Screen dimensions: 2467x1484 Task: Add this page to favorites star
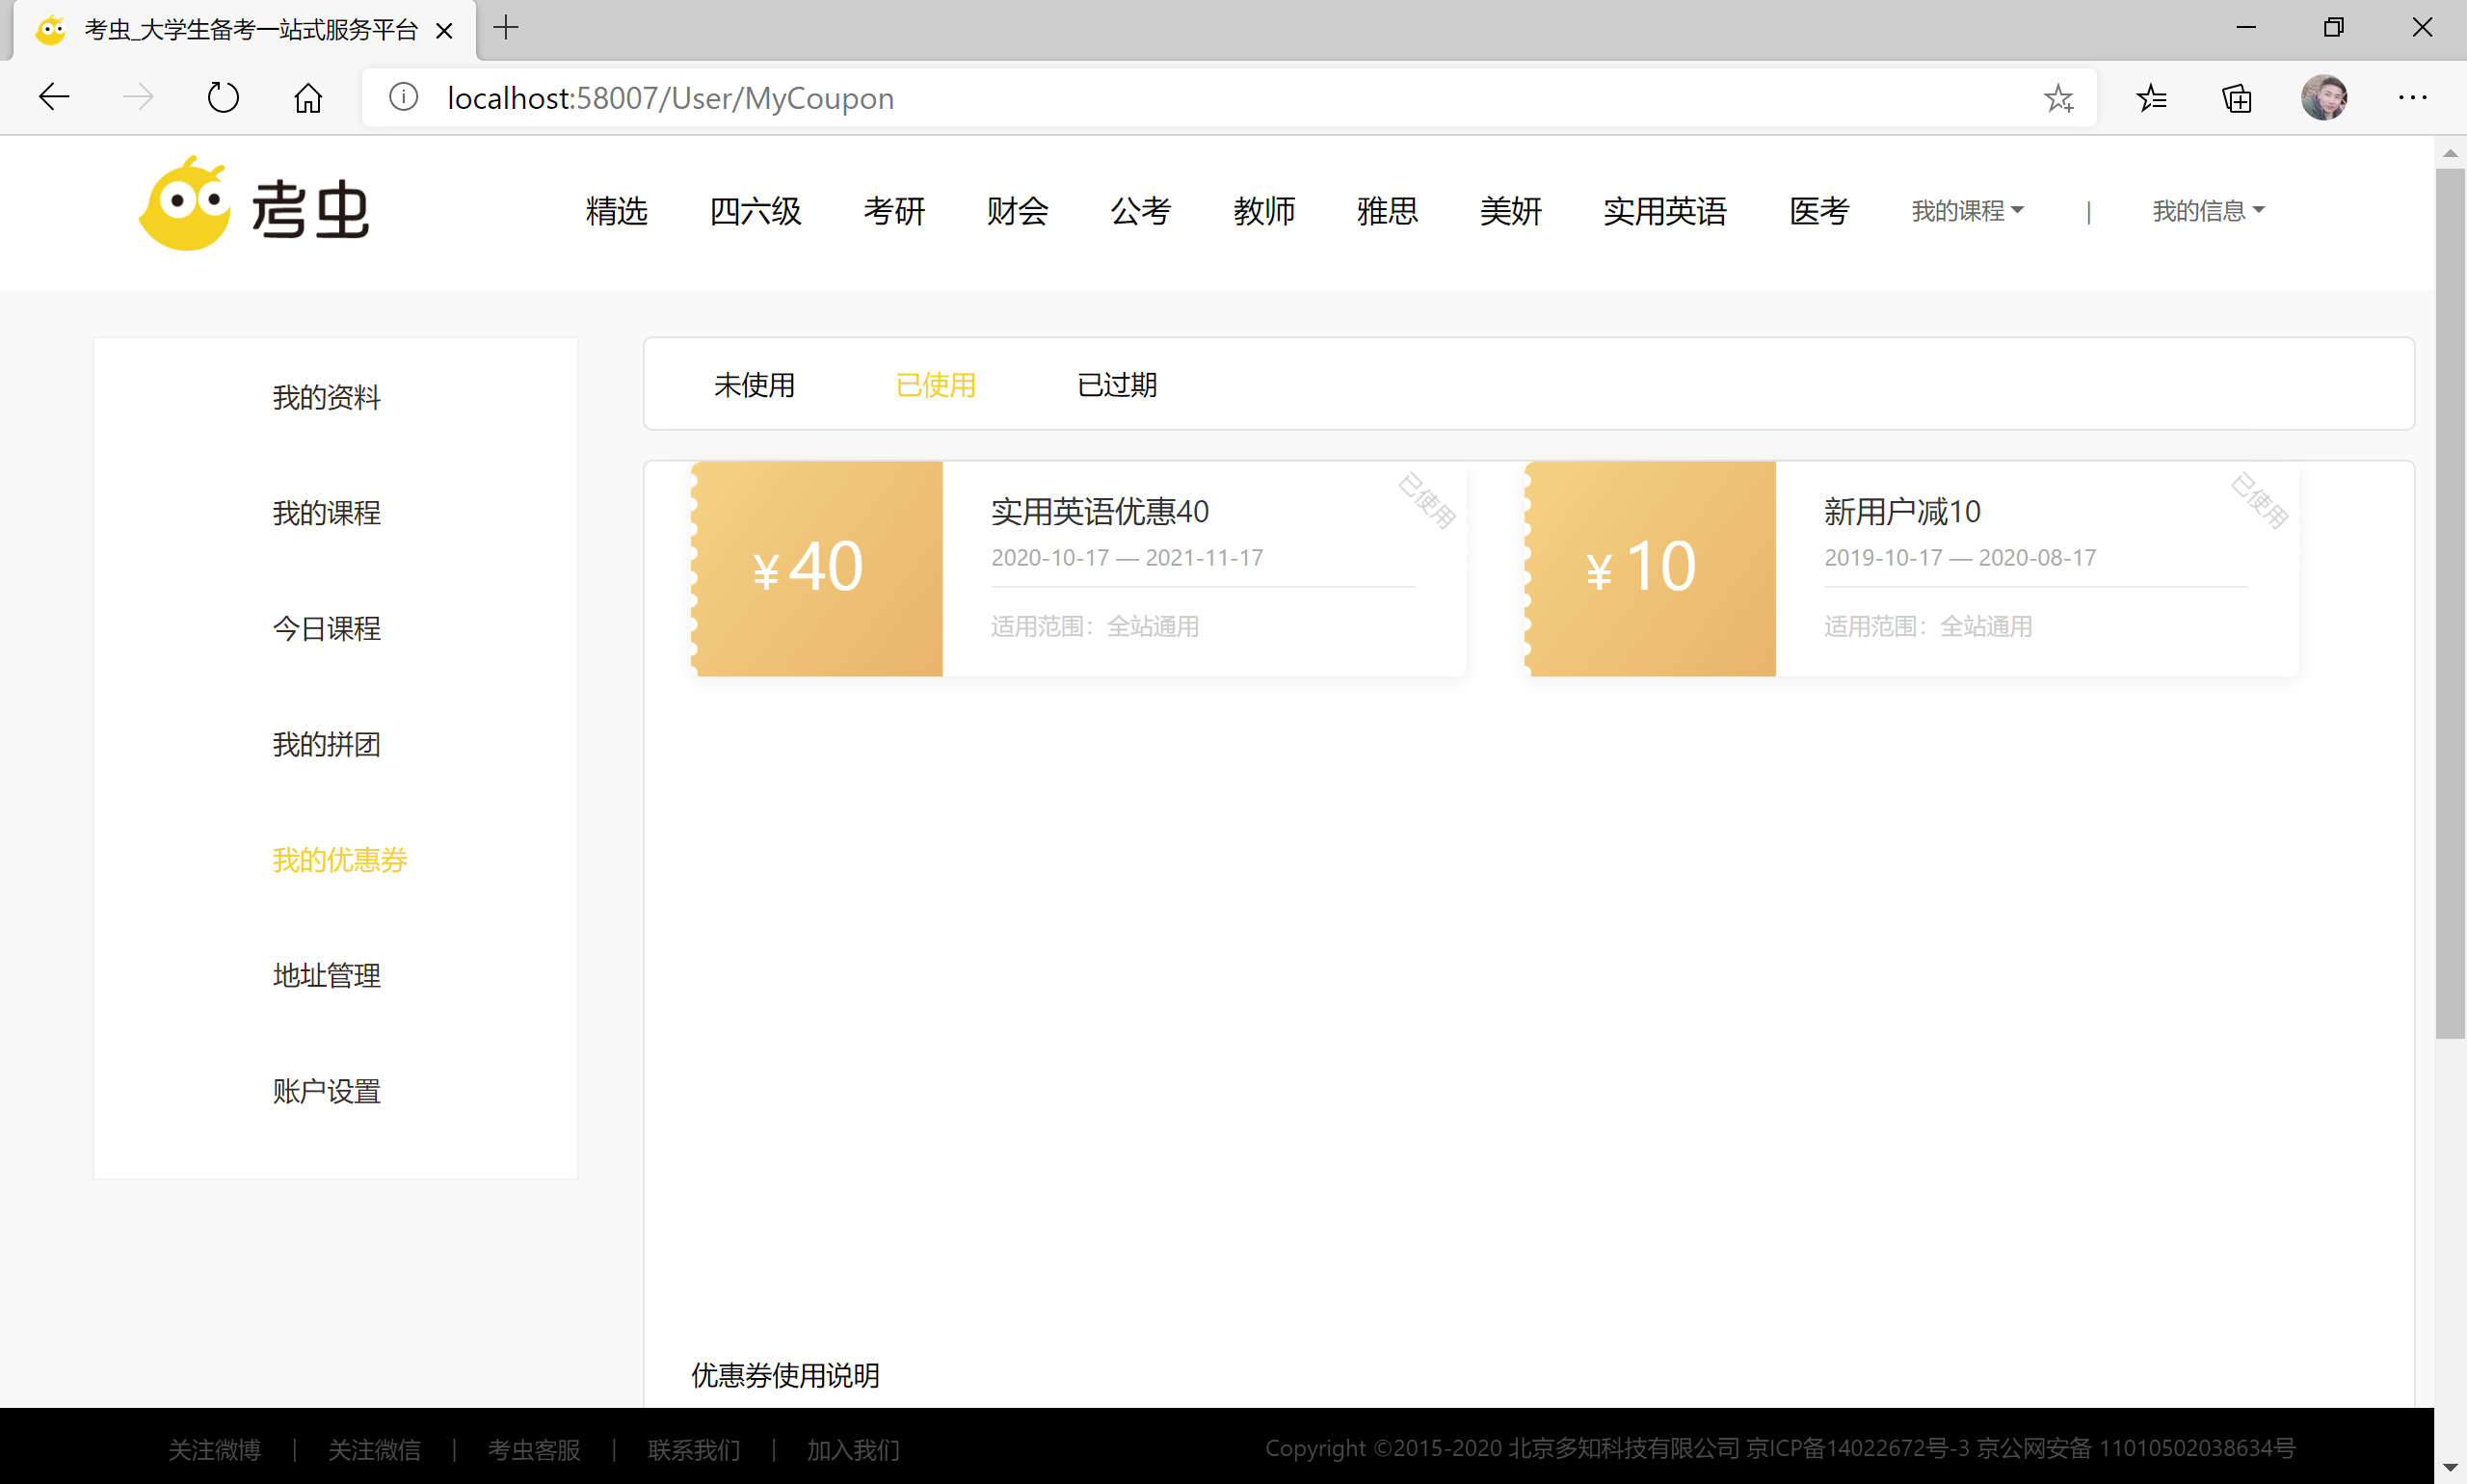click(2058, 98)
